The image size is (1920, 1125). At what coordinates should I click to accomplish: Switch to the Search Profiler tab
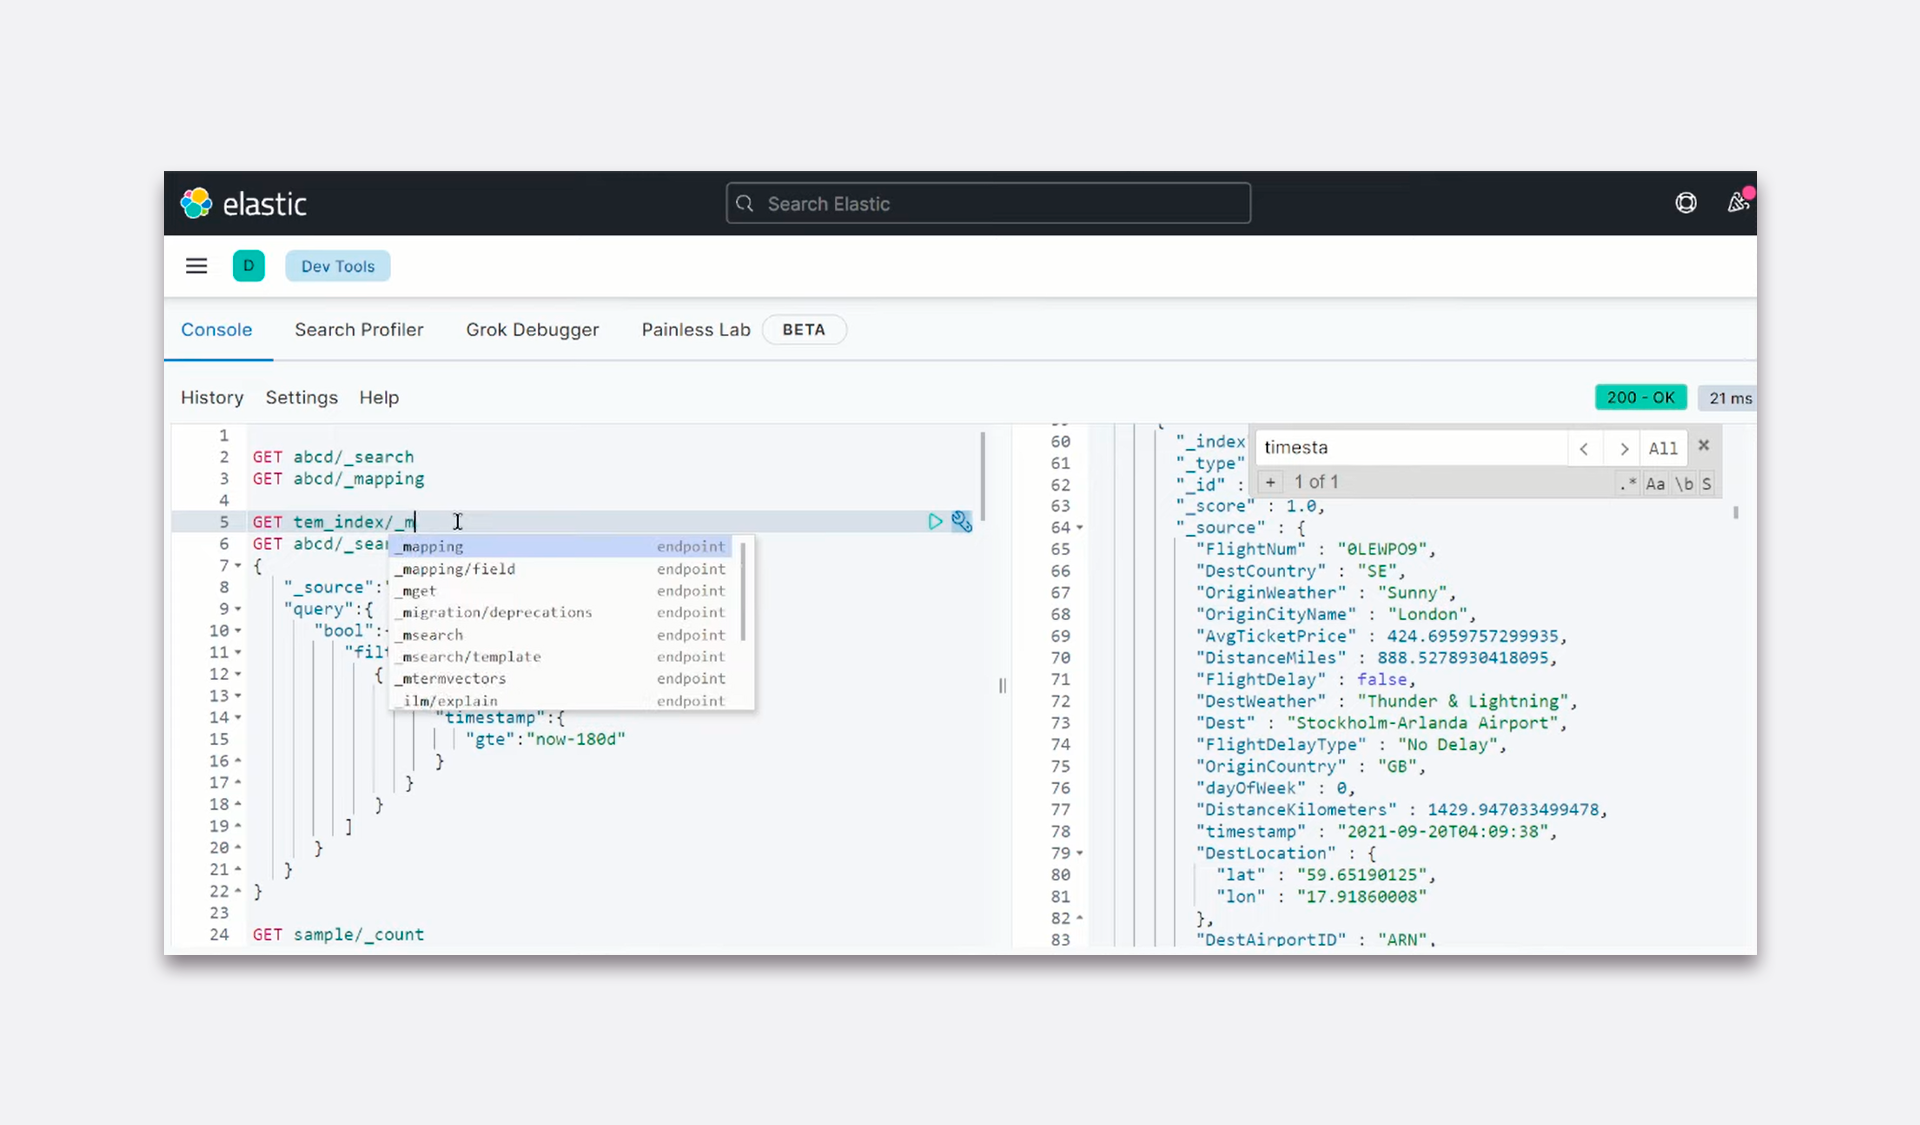(x=358, y=329)
